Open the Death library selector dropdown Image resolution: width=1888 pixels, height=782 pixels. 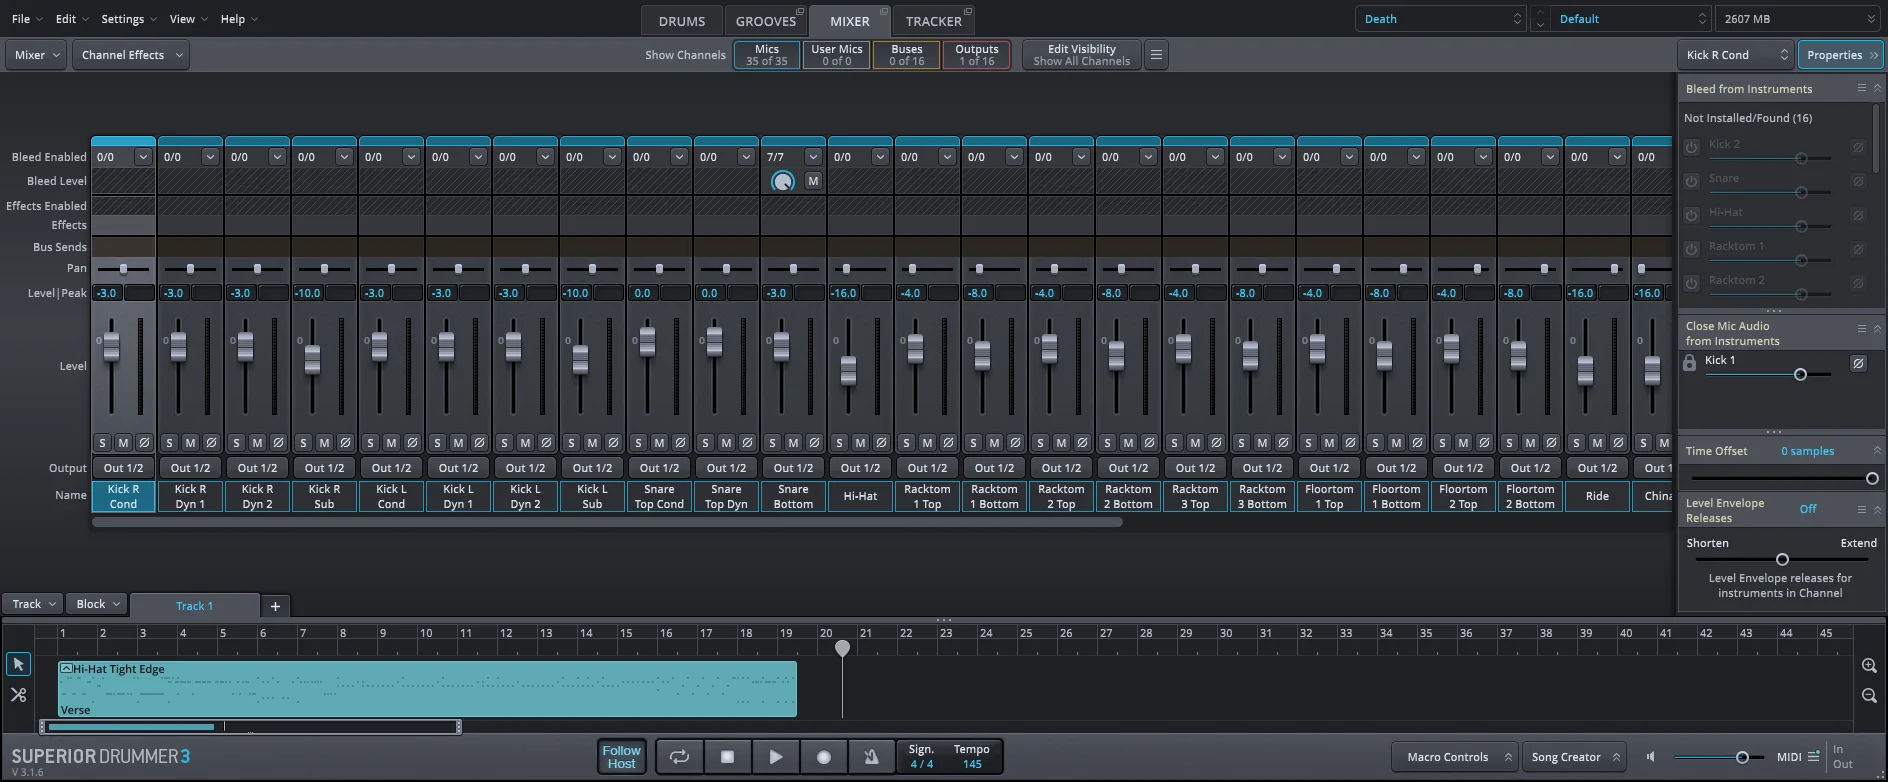(1441, 19)
